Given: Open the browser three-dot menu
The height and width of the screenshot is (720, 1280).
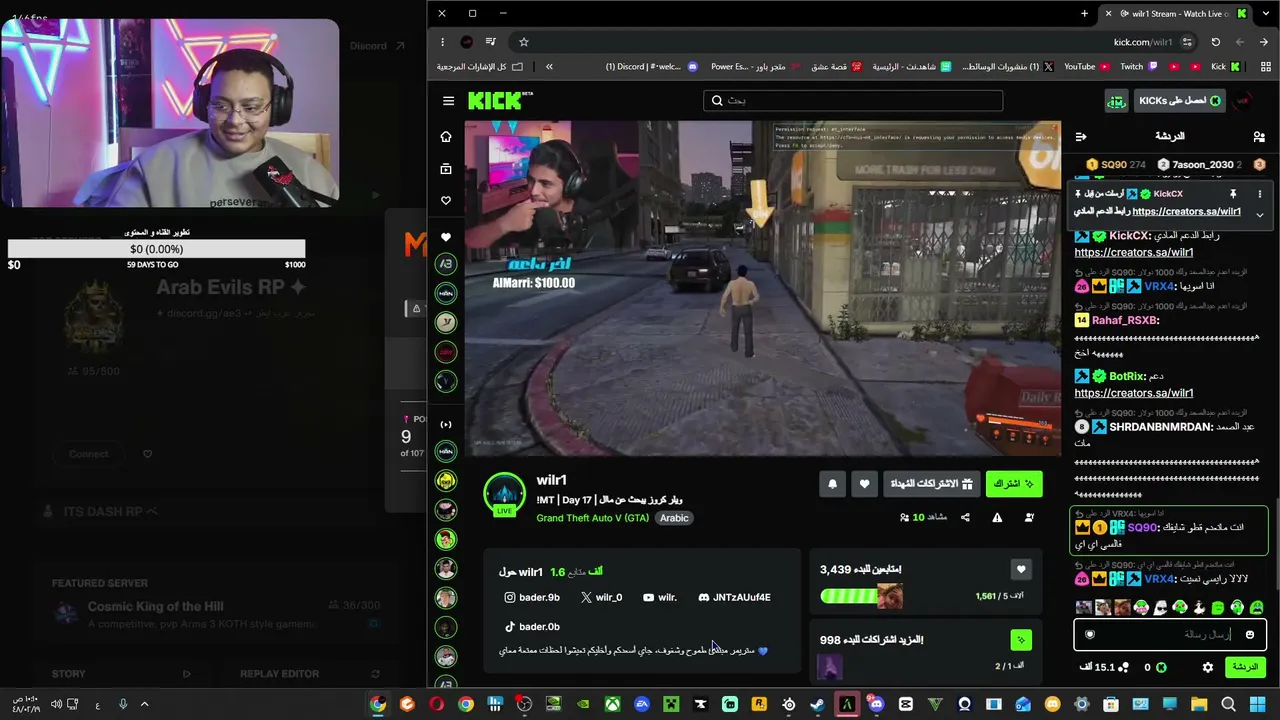Looking at the screenshot, I should [x=442, y=42].
